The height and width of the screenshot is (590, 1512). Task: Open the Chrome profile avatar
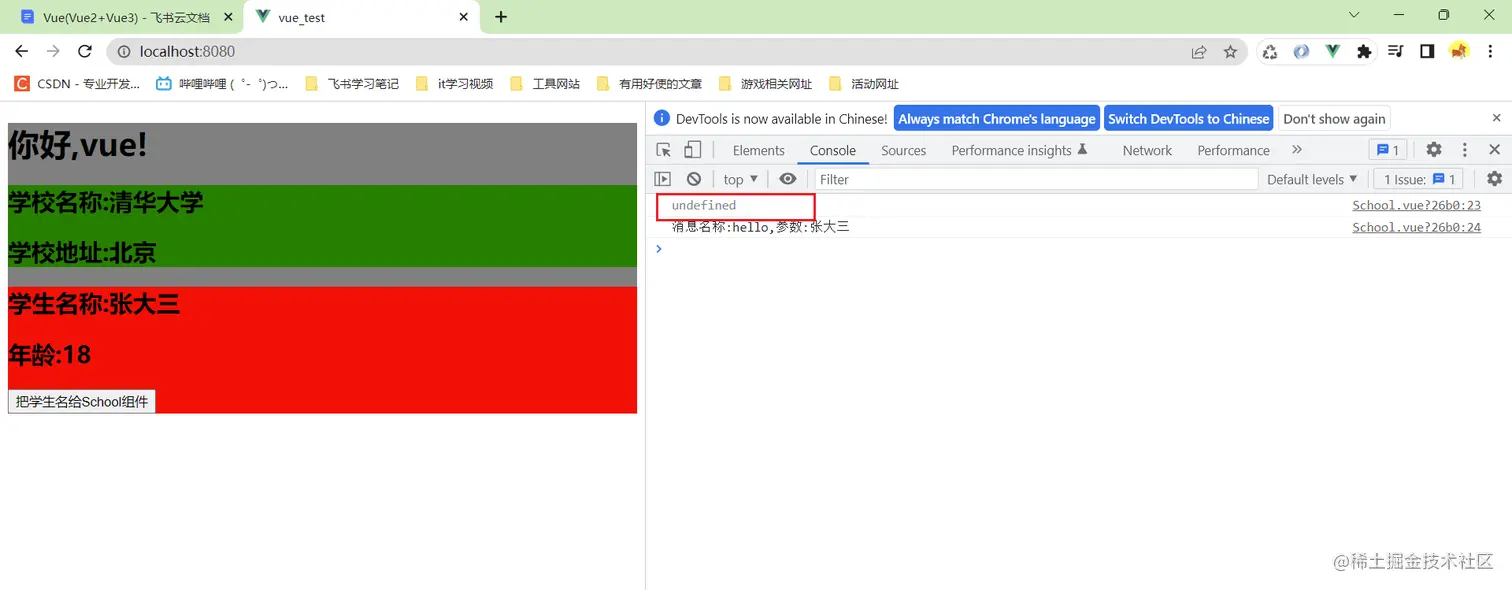click(x=1458, y=52)
